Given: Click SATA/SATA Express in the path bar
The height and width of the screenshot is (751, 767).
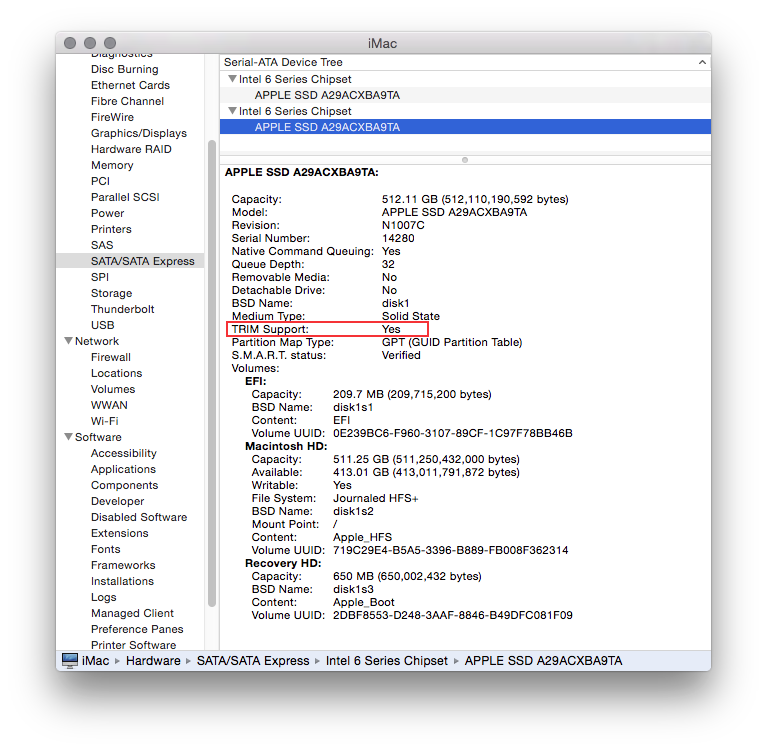Looking at the screenshot, I should (x=253, y=661).
